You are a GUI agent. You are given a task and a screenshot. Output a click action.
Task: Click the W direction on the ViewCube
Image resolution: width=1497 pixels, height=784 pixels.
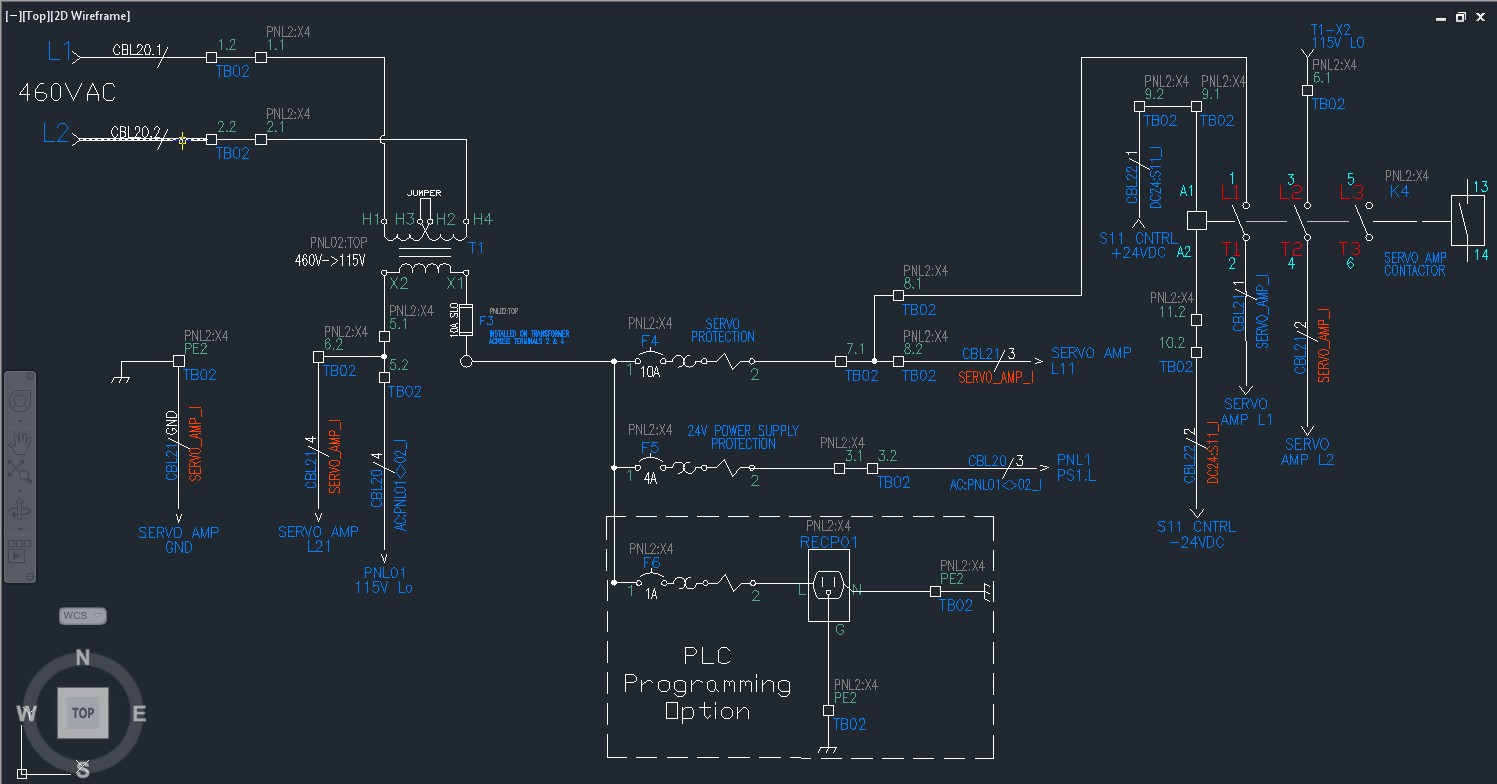pyautogui.click(x=28, y=712)
